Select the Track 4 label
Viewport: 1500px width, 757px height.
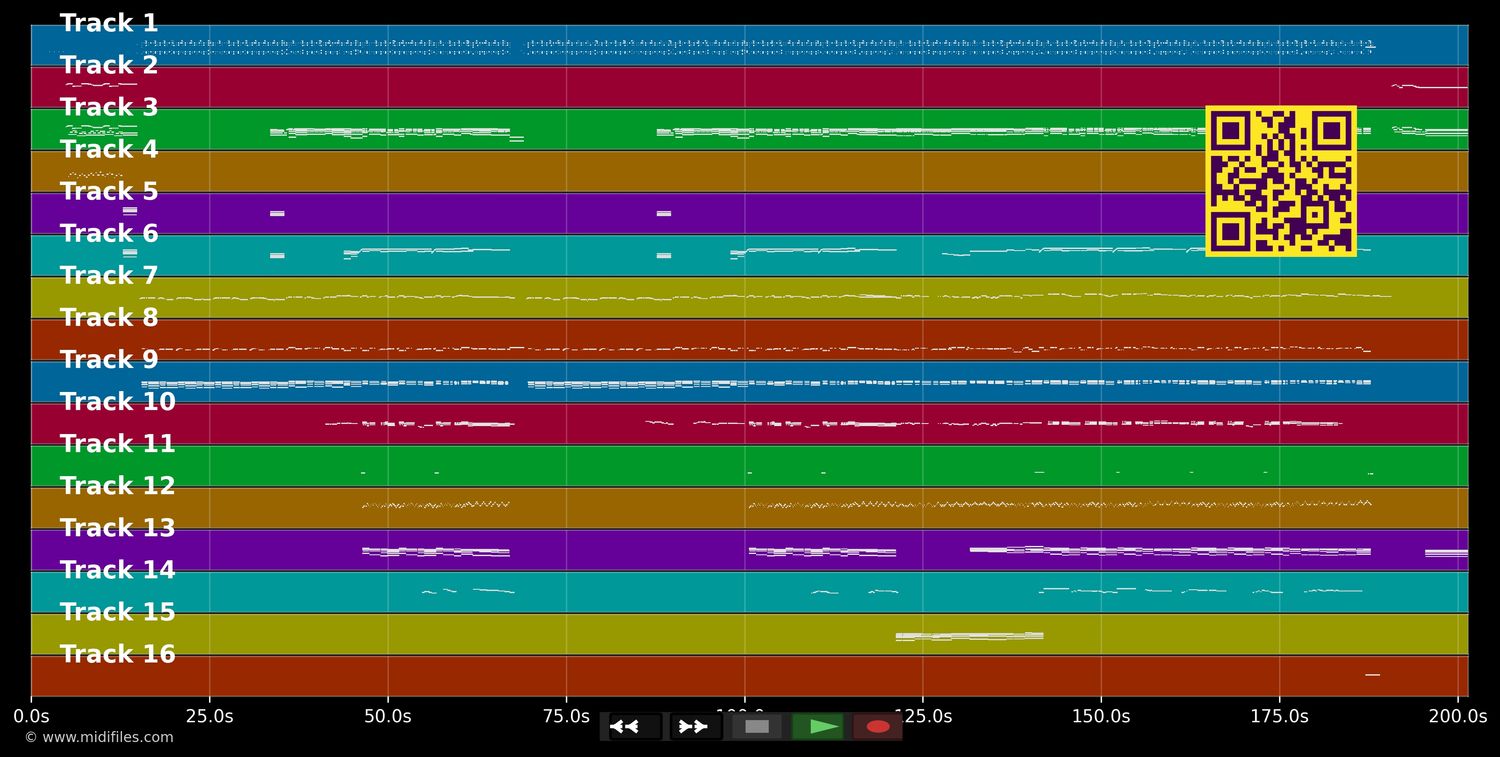point(109,149)
